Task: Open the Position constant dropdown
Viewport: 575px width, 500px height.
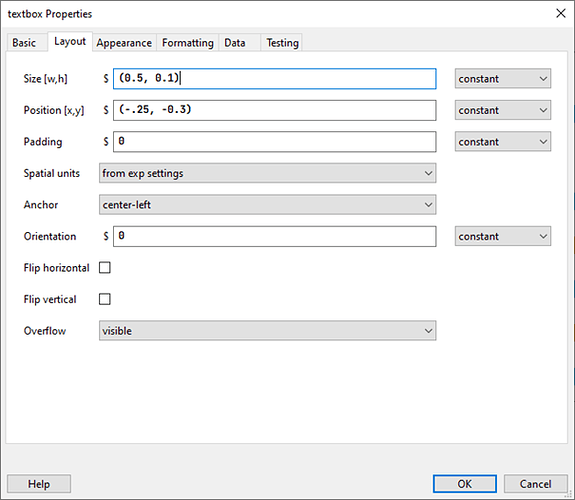Action: [x=503, y=110]
